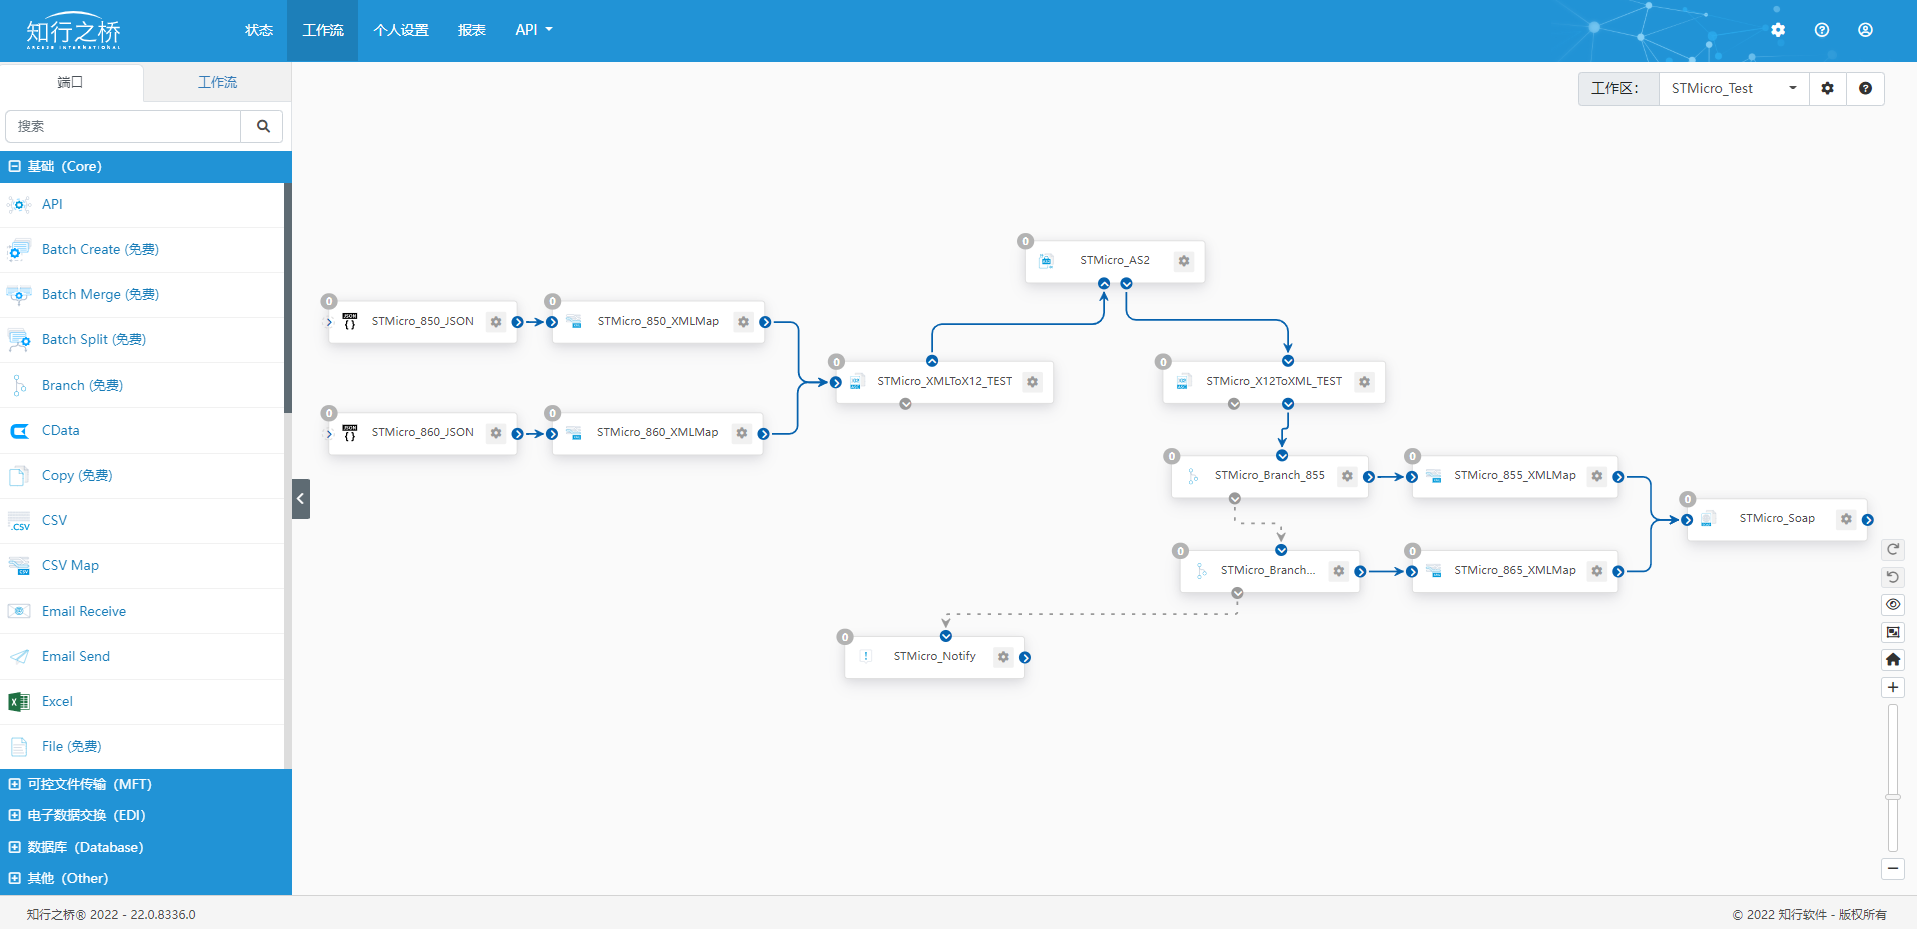Collapse the 基础 (Core) section
This screenshot has height=929, width=1917.
[x=146, y=166]
